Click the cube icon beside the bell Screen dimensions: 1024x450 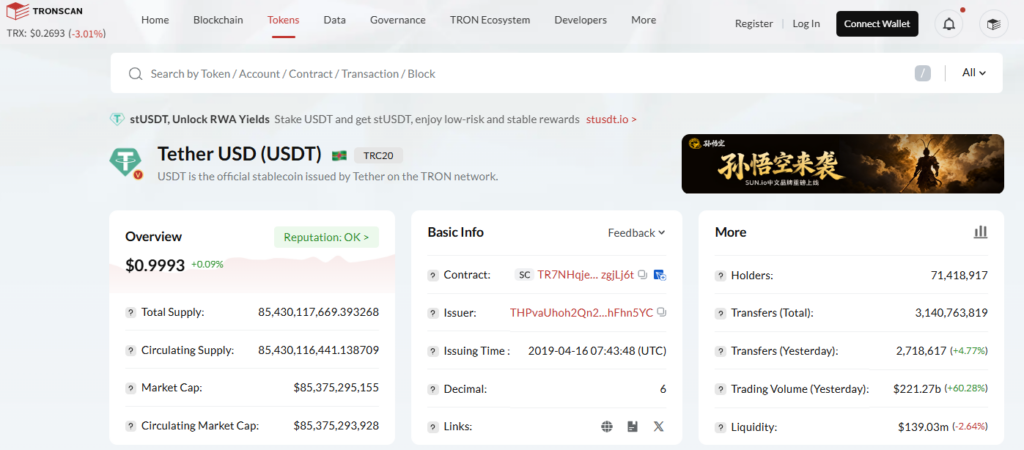click(992, 24)
